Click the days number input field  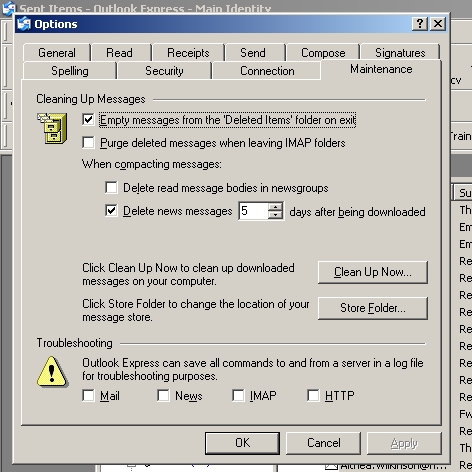253,211
